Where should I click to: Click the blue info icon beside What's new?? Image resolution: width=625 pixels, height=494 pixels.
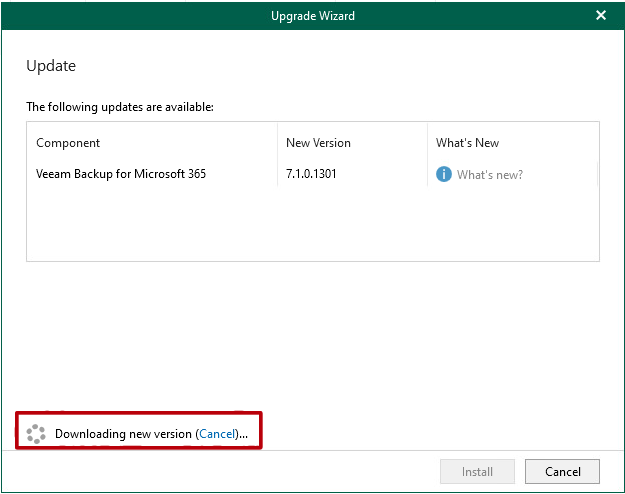pos(444,174)
